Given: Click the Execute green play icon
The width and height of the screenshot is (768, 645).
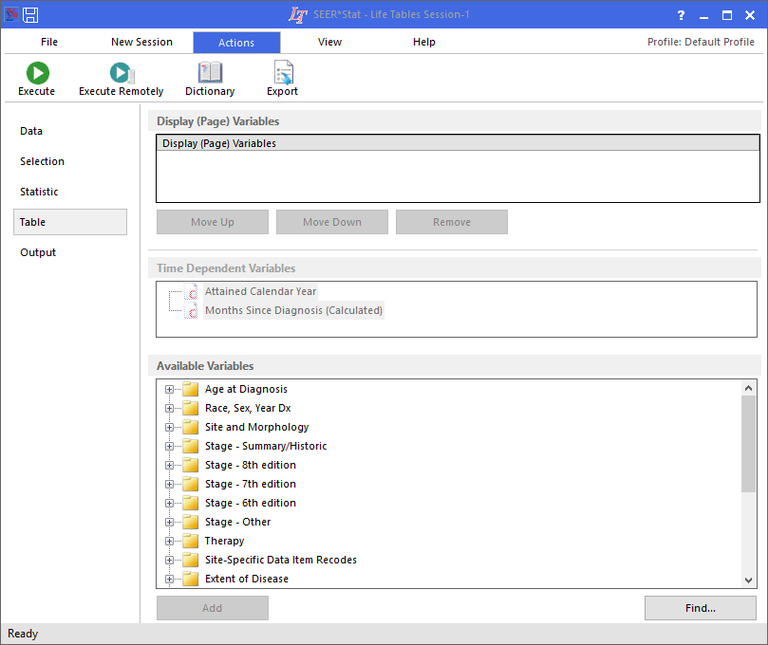Looking at the screenshot, I should [36, 73].
